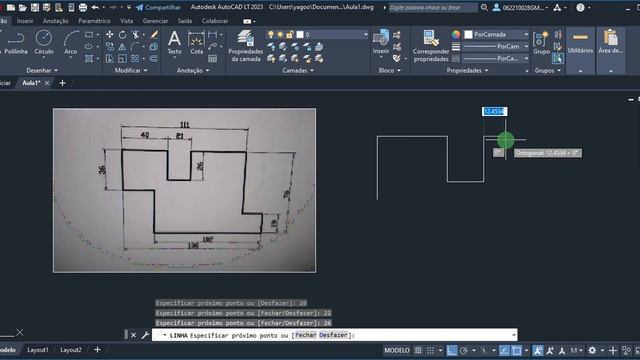Click the Elipse tool icon
640x360 pixels.
[x=89, y=47]
